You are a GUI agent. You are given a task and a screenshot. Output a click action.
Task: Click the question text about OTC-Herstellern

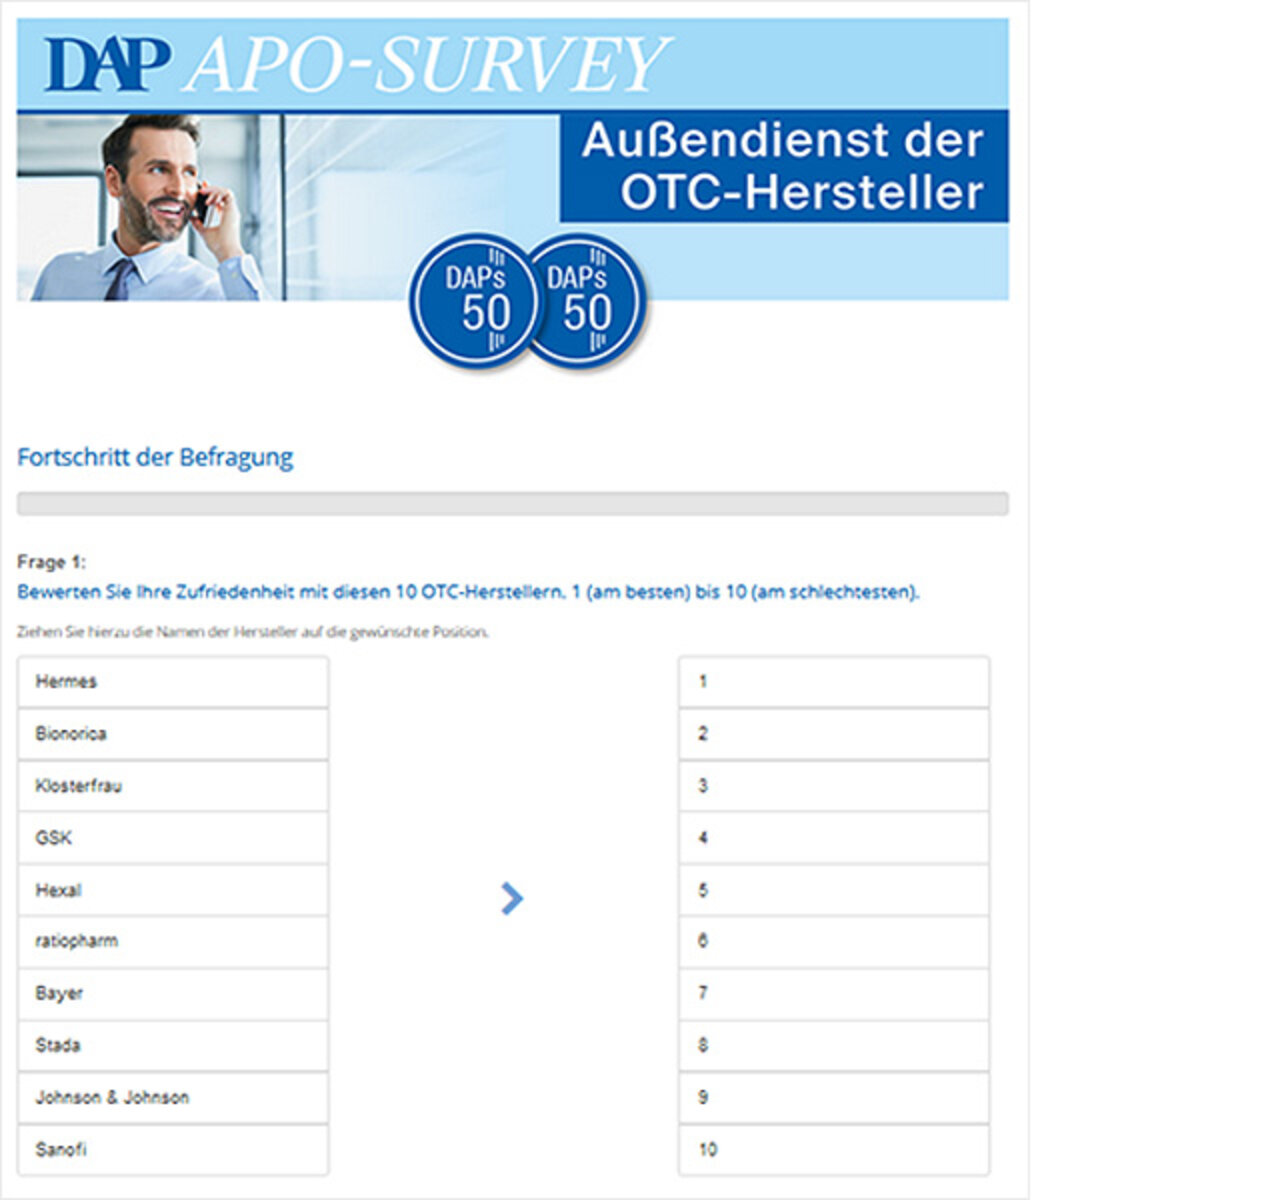coord(468,592)
